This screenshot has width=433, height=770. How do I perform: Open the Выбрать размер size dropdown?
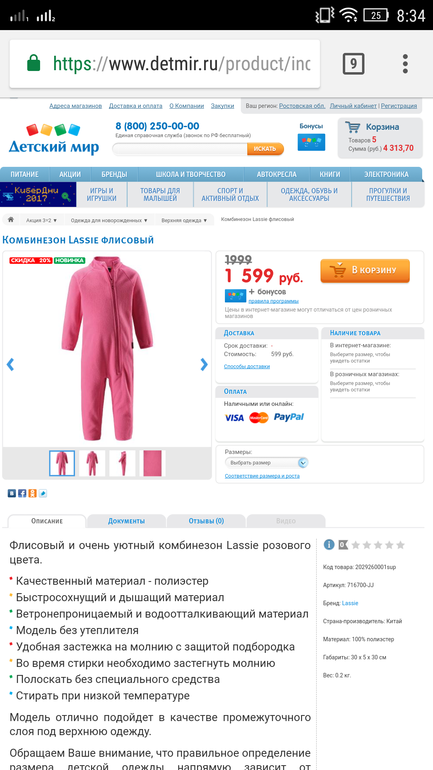pyautogui.click(x=267, y=463)
